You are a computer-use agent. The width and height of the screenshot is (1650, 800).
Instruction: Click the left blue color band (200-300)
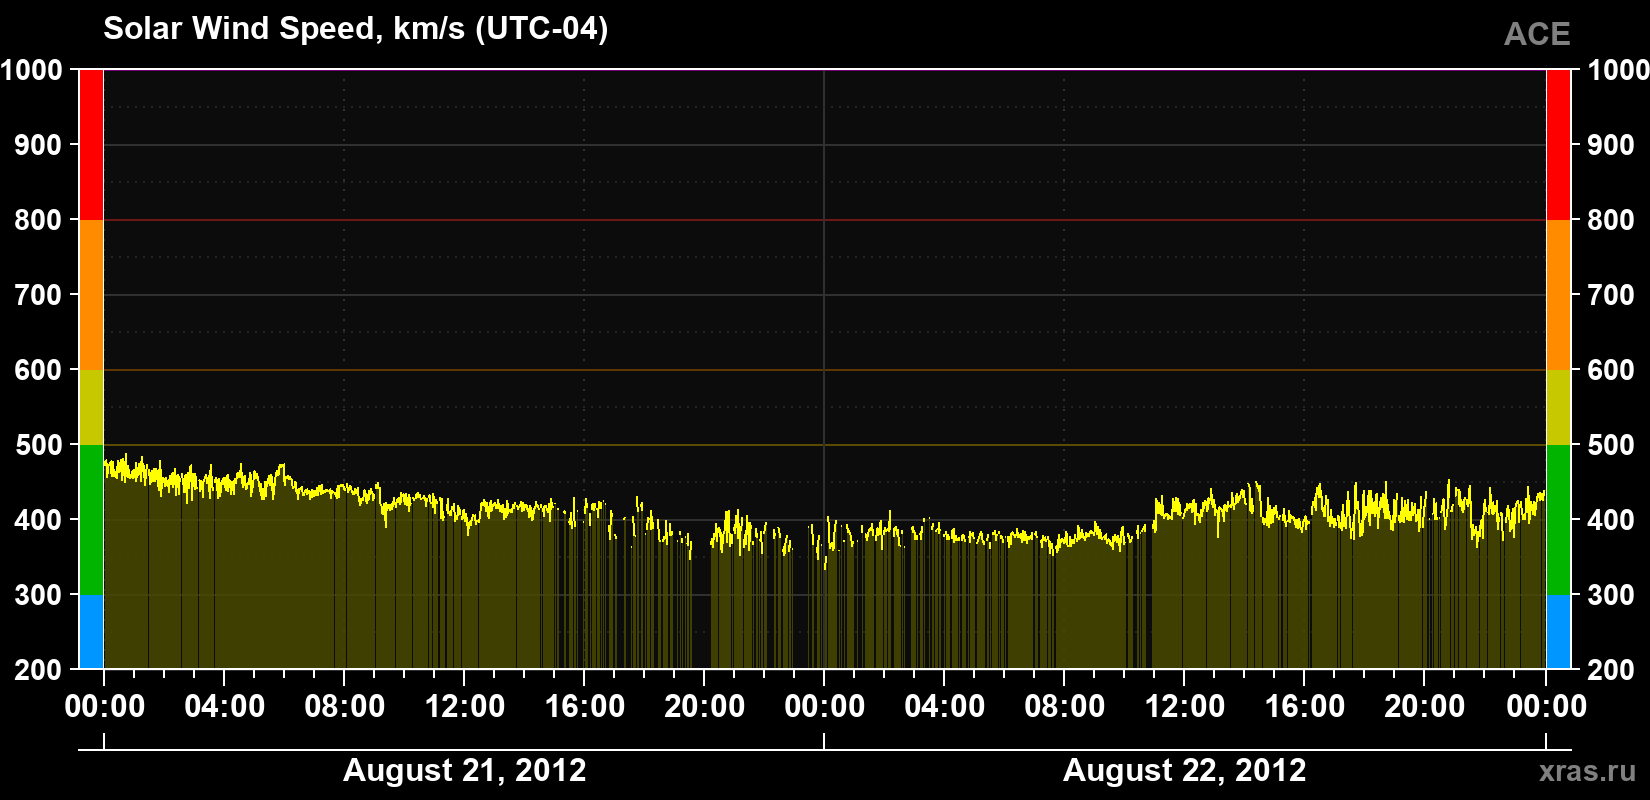pyautogui.click(x=91, y=632)
